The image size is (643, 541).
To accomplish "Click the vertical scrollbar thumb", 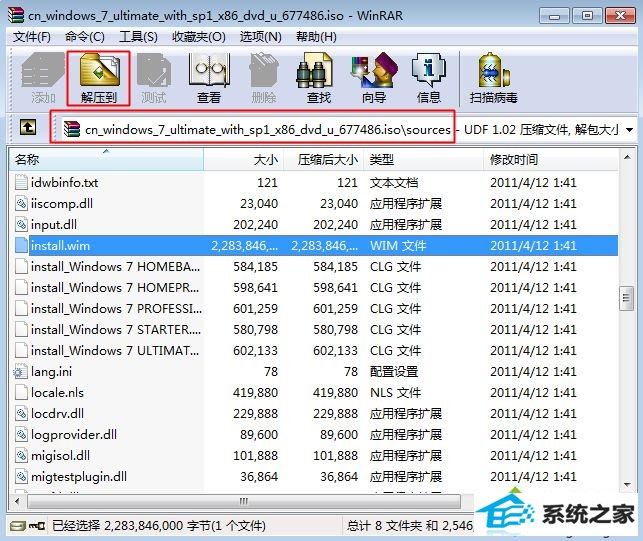I will [x=626, y=298].
